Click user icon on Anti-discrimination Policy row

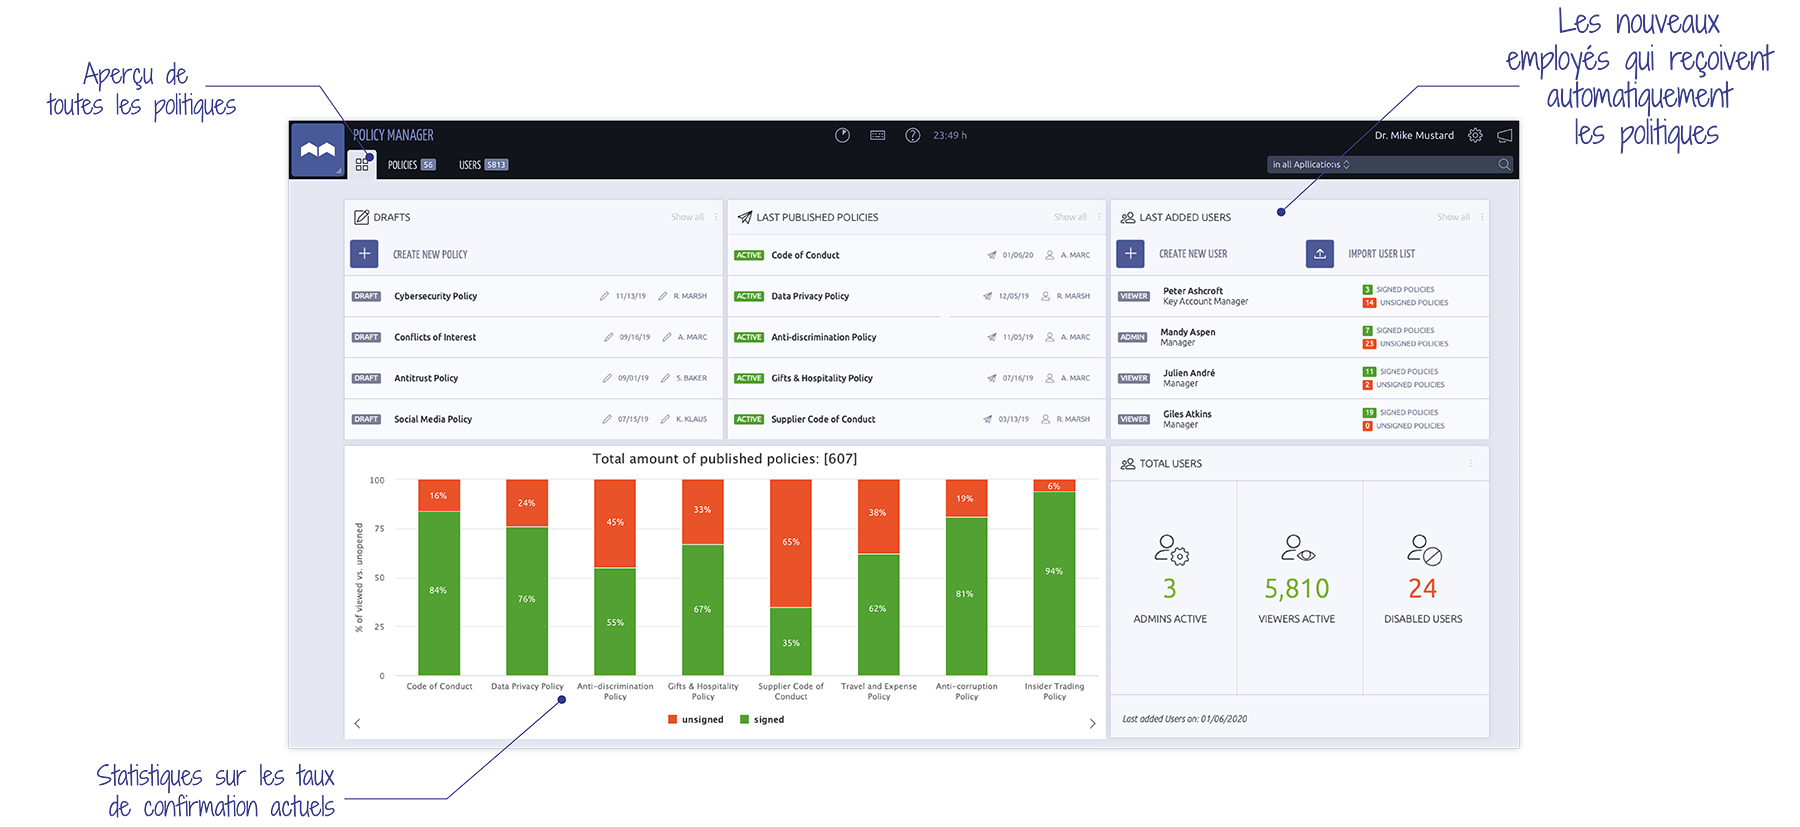[1050, 337]
